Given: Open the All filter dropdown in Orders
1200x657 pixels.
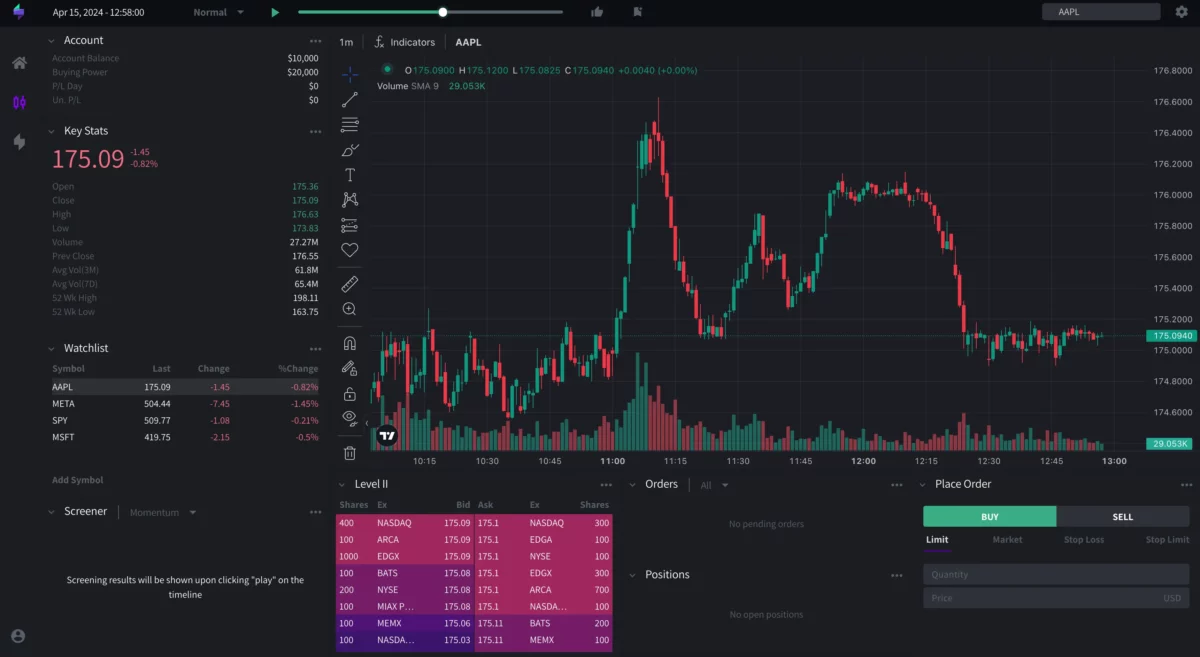Looking at the screenshot, I should (714, 484).
